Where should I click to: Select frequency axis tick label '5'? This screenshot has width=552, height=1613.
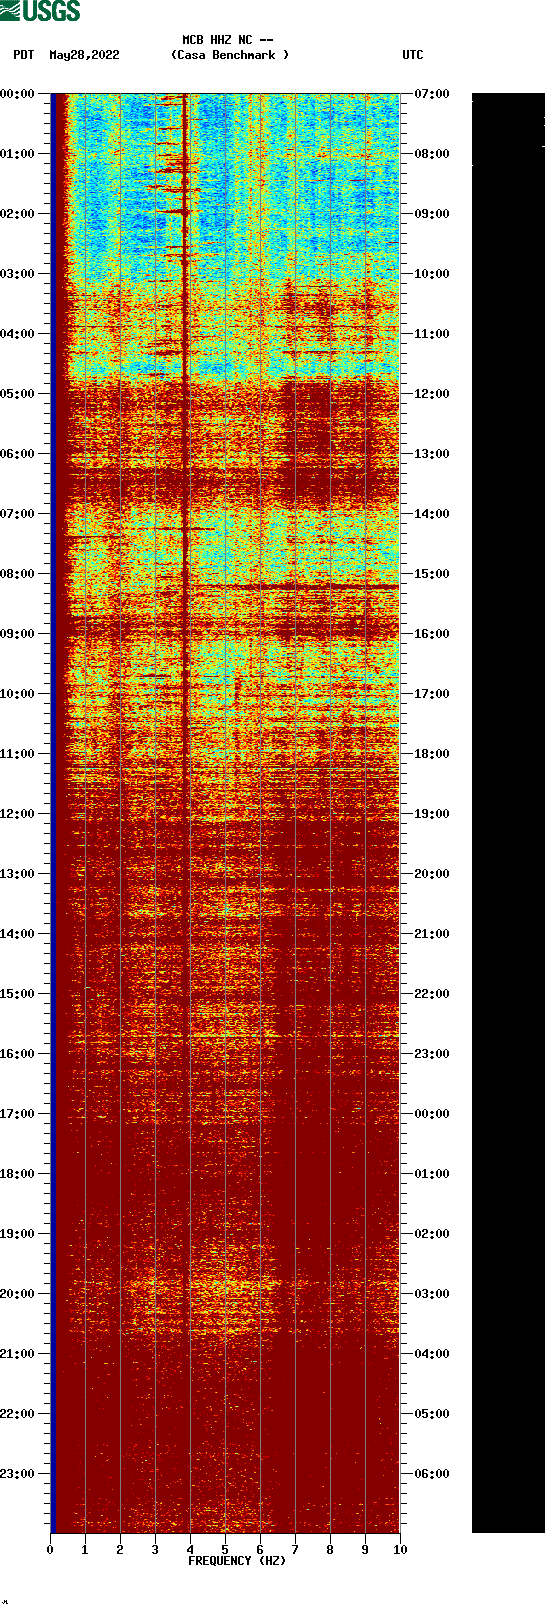click(x=225, y=1550)
